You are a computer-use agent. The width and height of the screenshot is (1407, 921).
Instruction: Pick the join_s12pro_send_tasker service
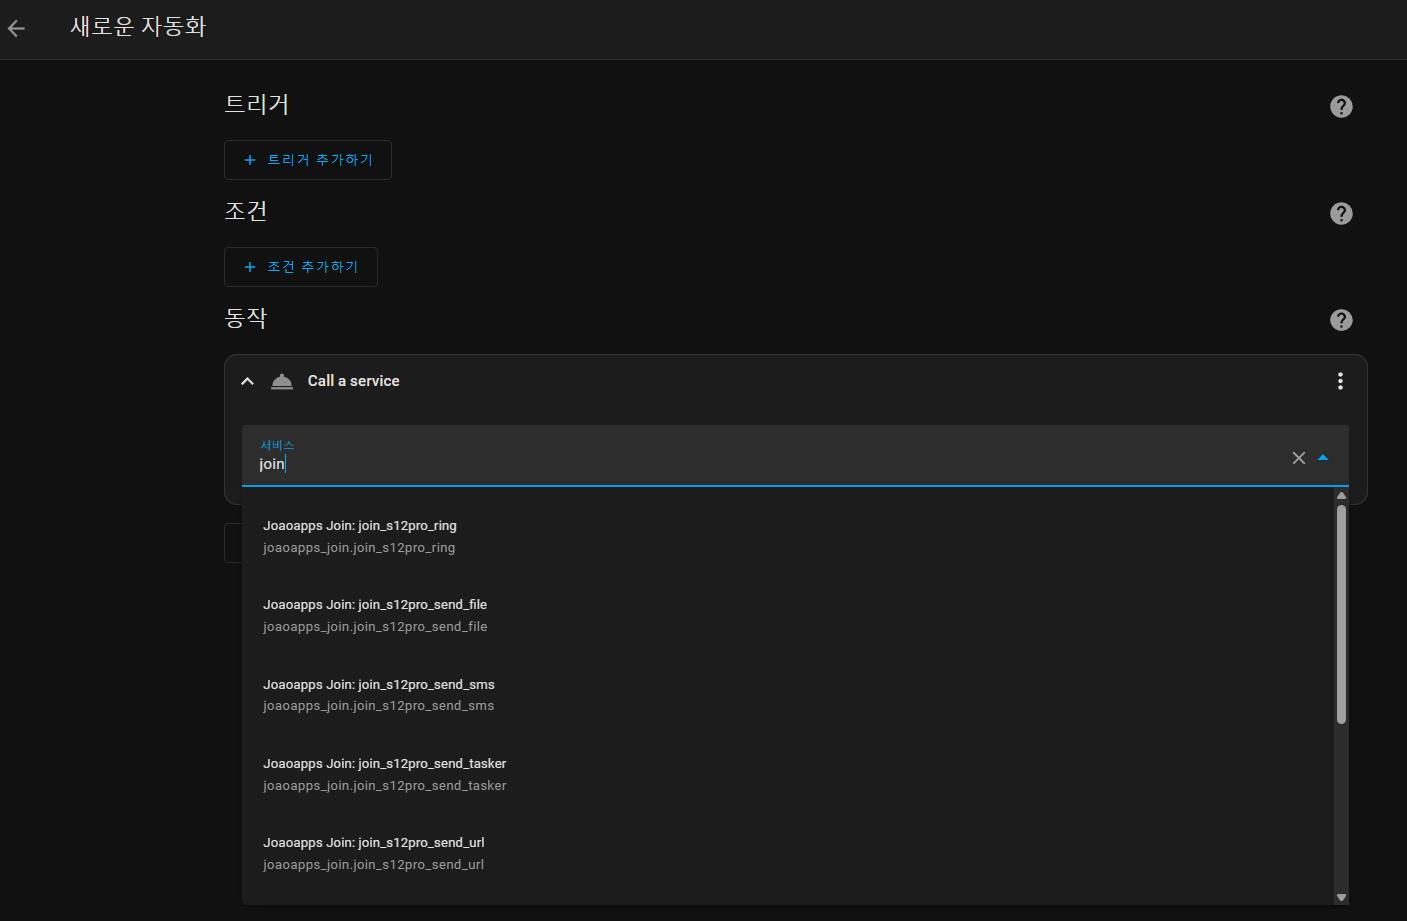385,774
